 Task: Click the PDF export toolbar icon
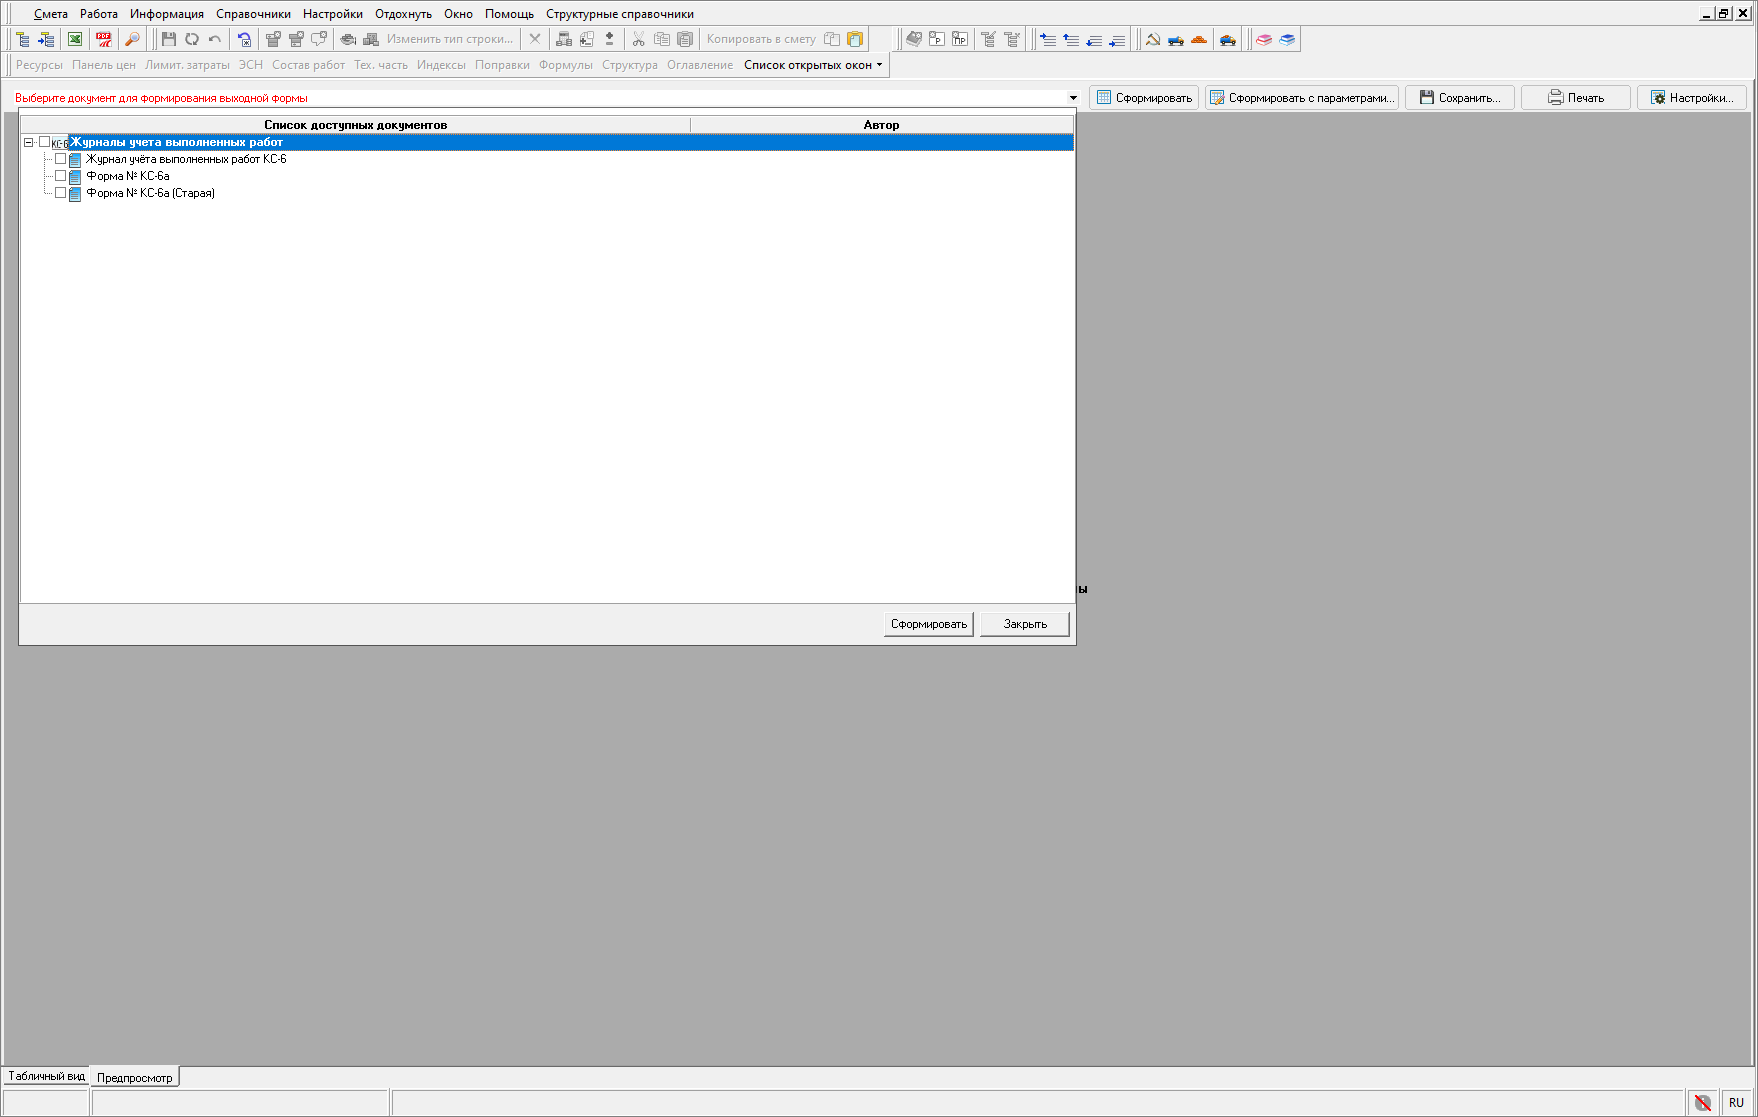(104, 39)
